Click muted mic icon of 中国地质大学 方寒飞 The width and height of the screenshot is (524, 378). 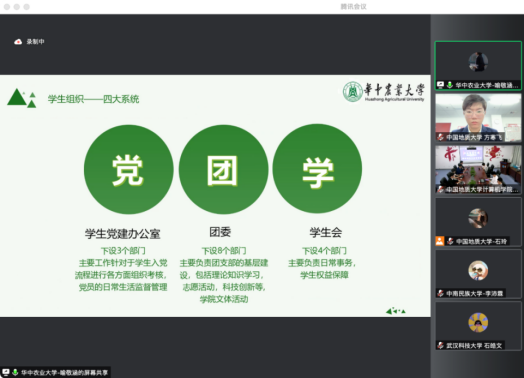[440, 137]
